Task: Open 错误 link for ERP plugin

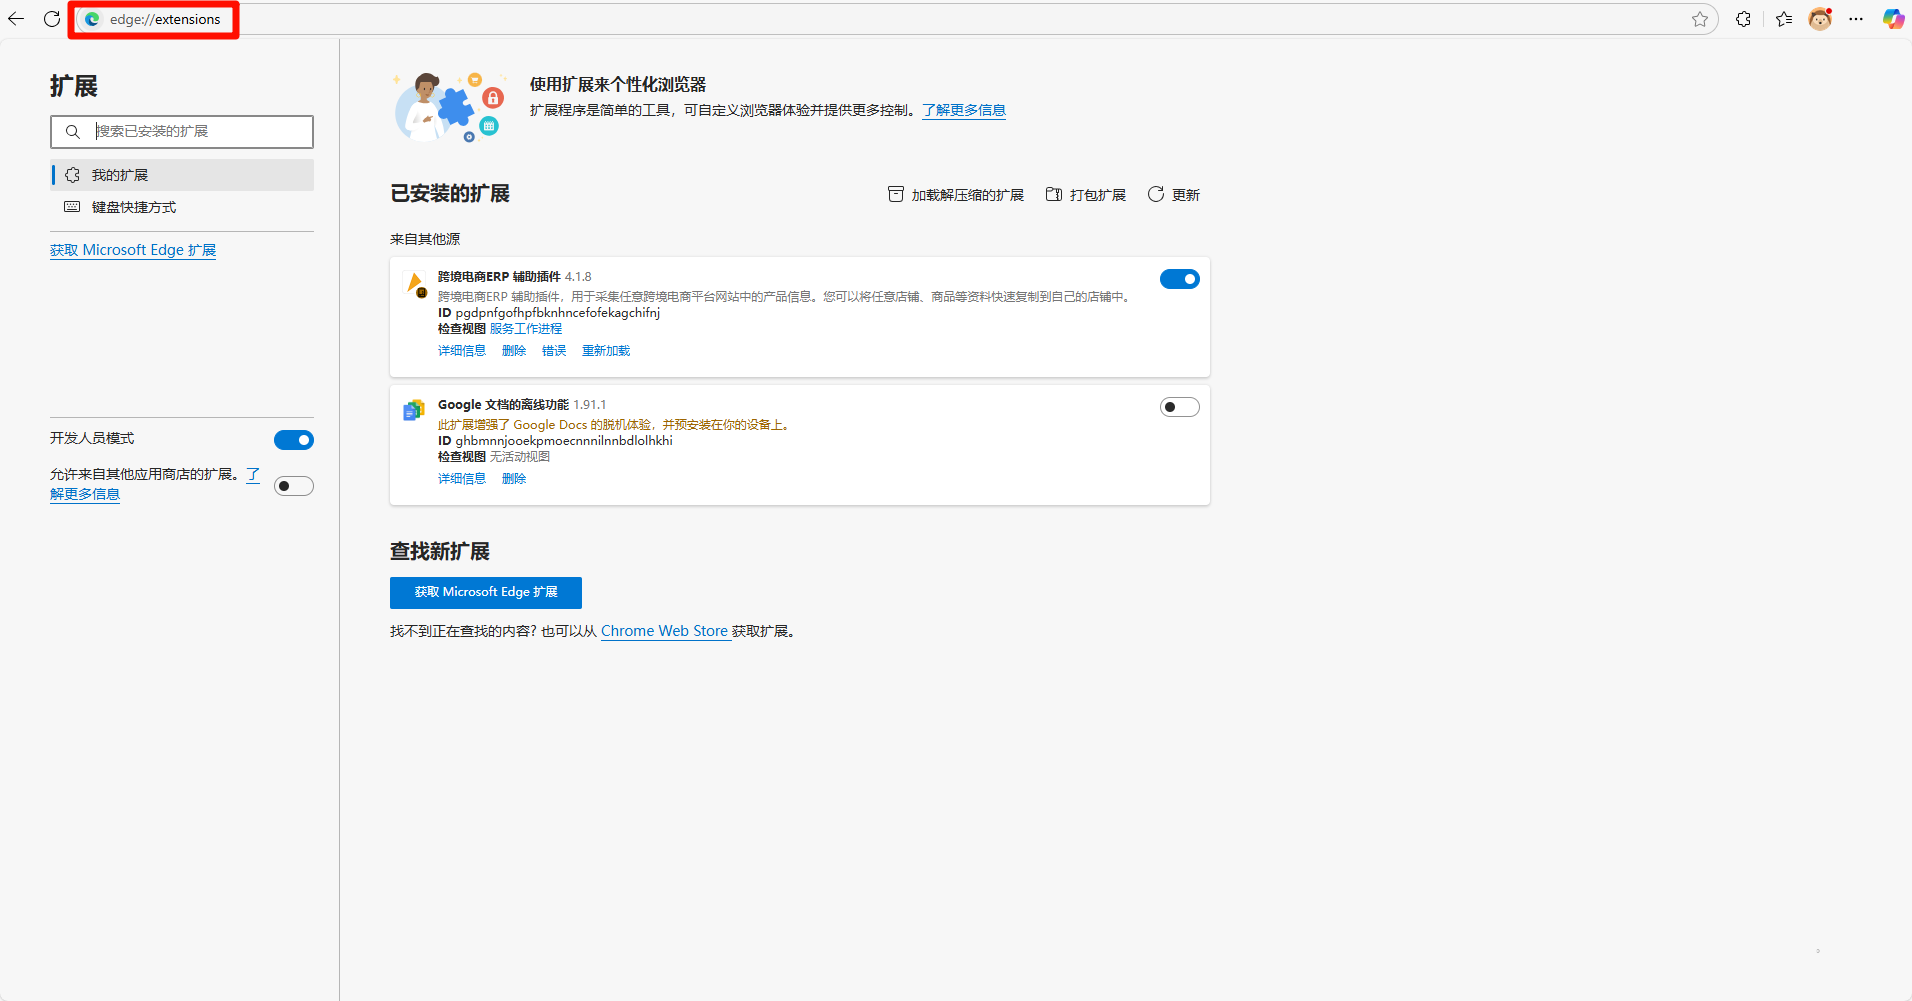Action: pos(554,351)
